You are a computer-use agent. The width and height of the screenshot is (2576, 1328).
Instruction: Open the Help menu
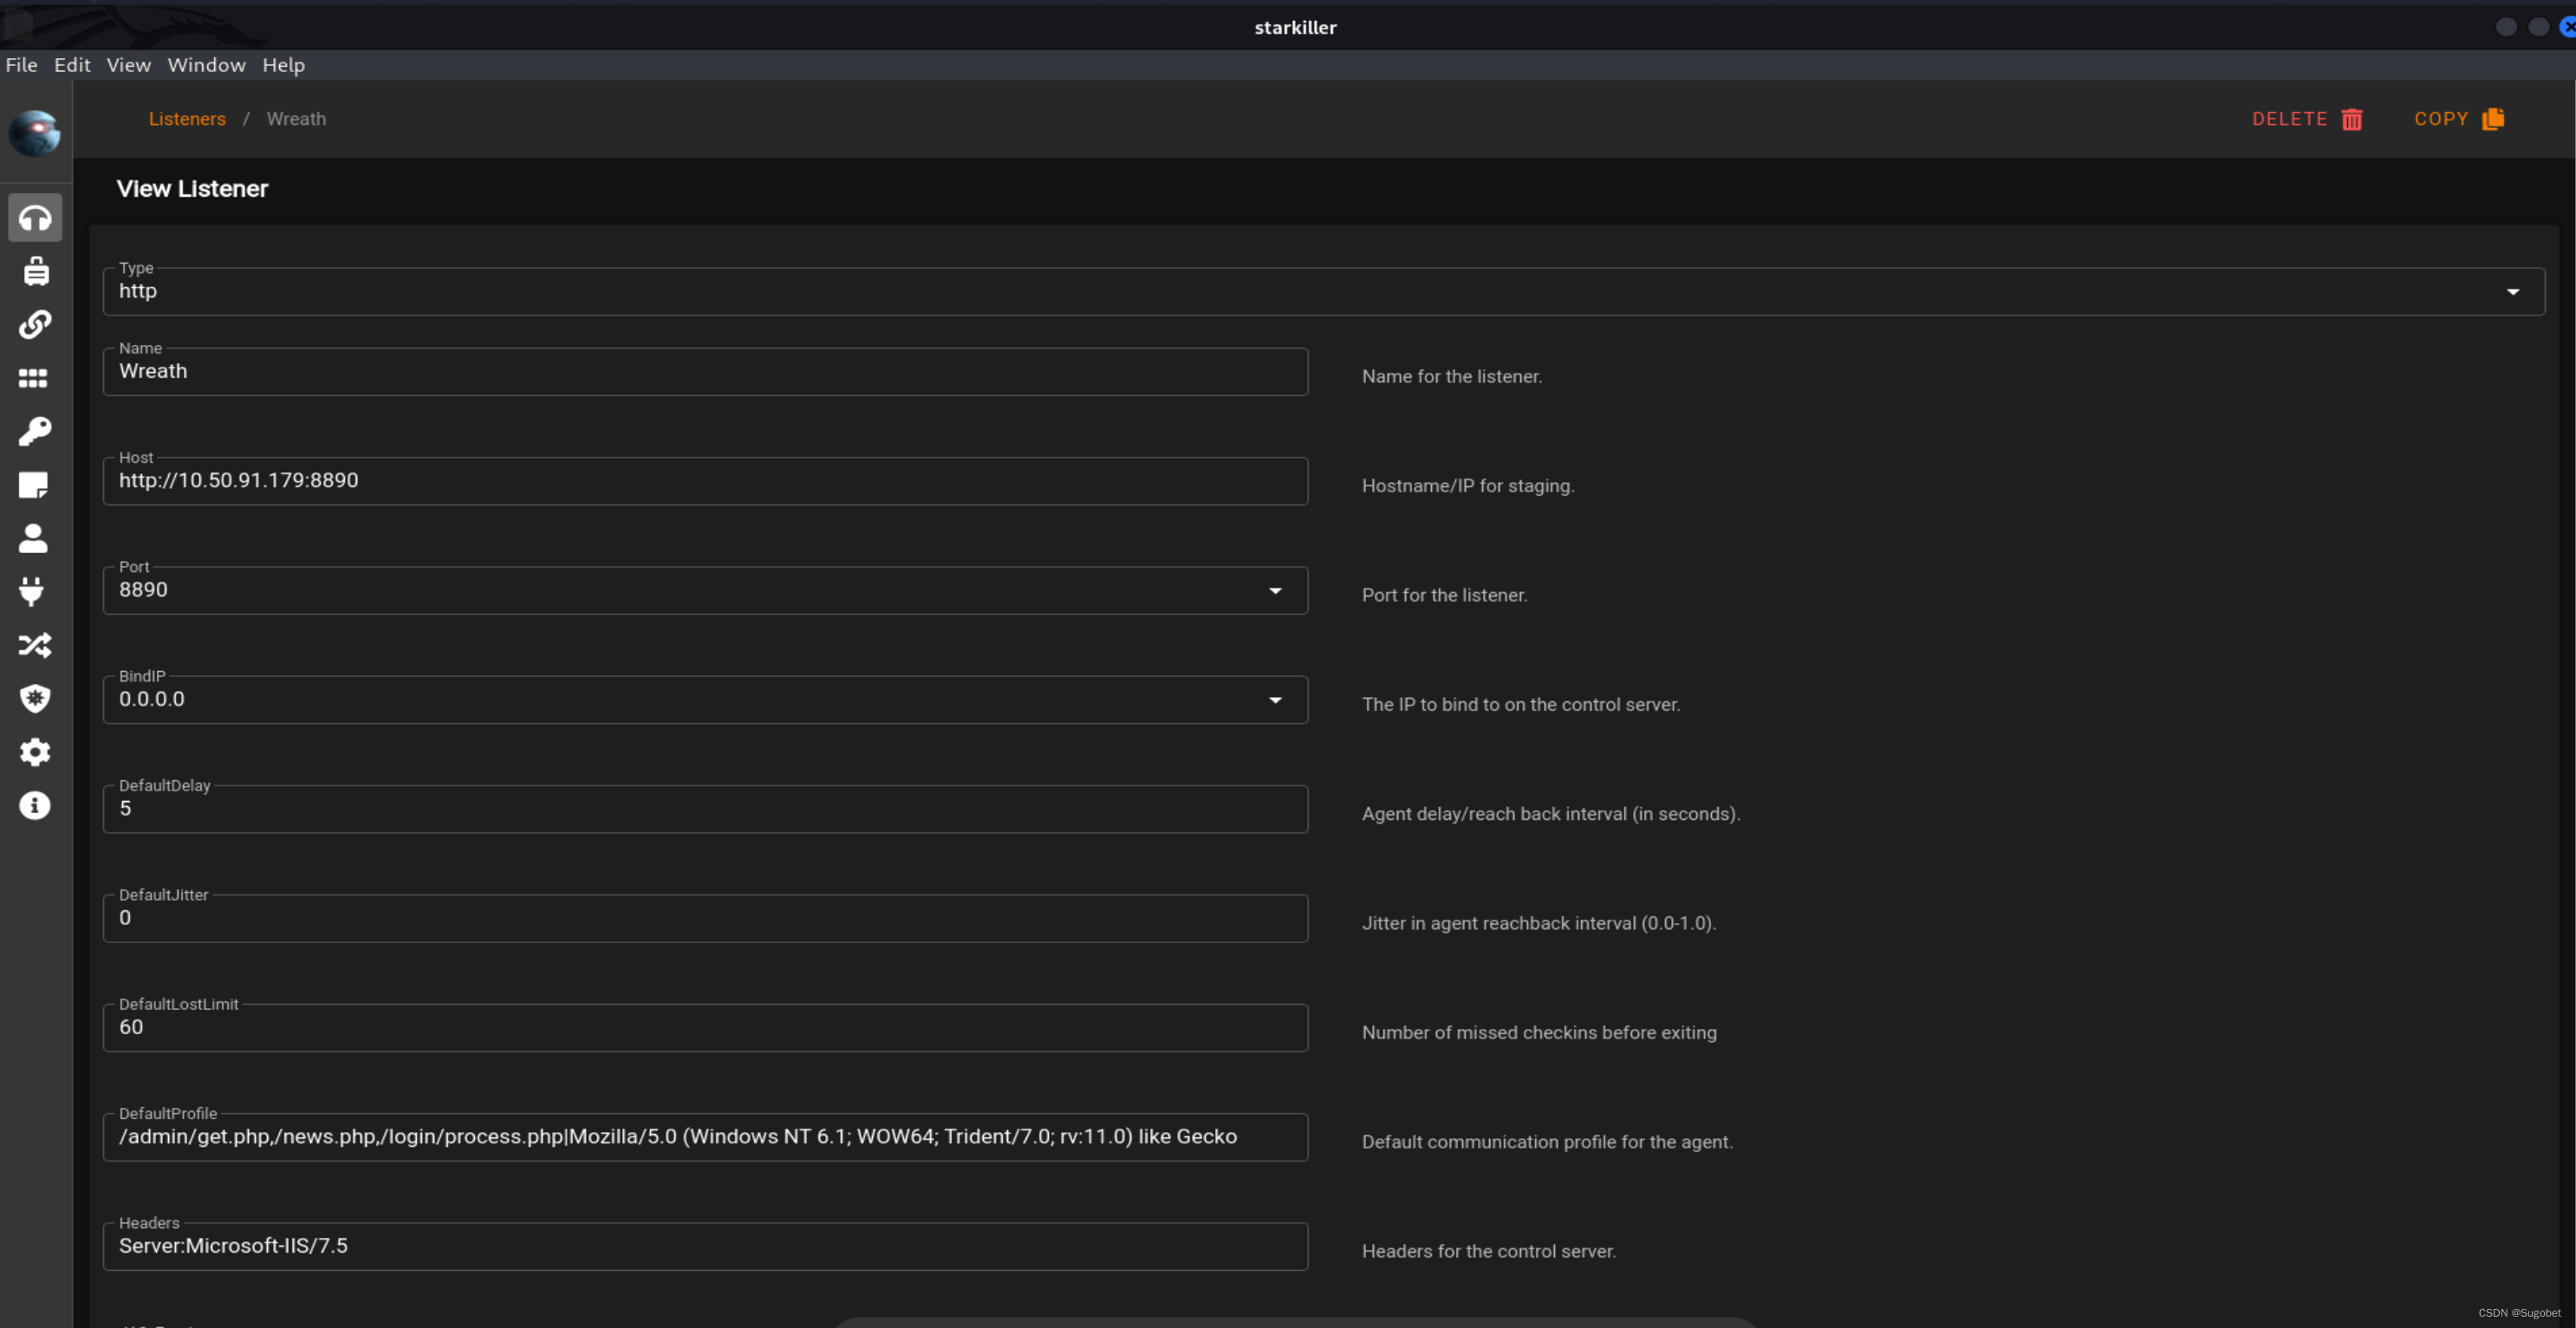coord(283,64)
